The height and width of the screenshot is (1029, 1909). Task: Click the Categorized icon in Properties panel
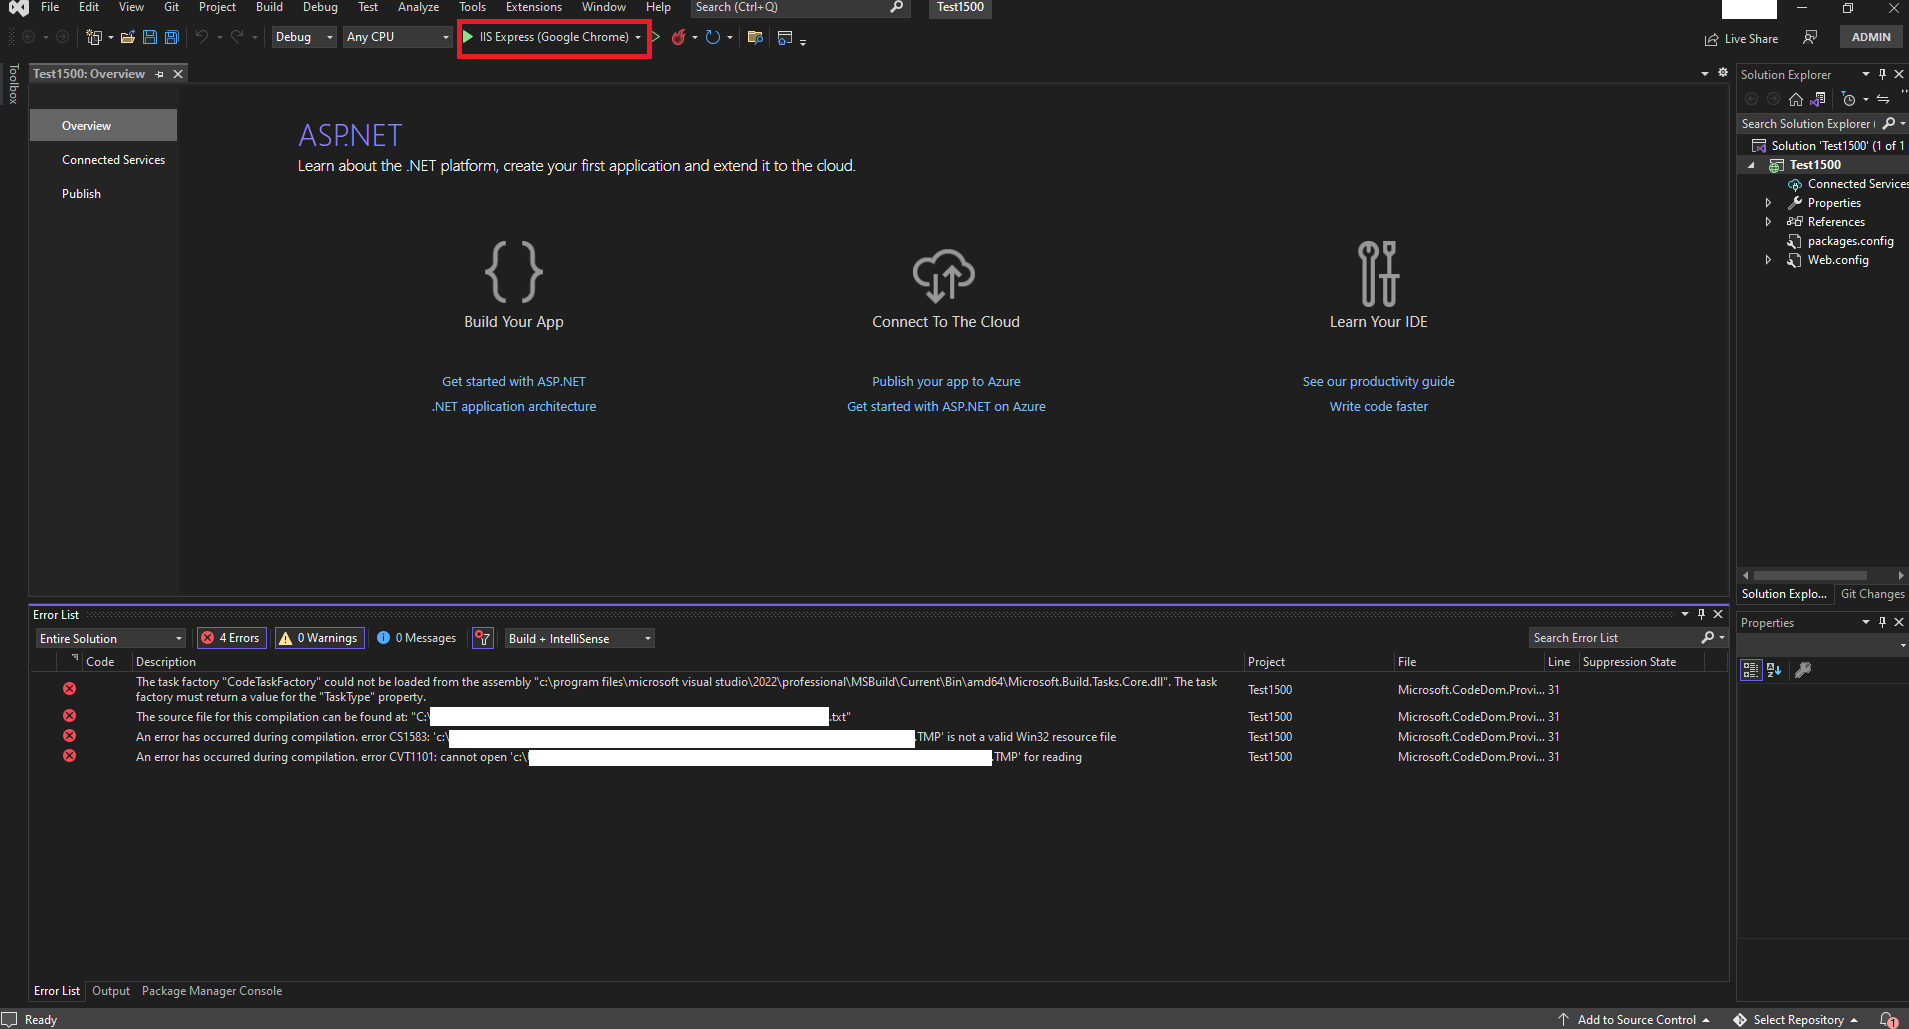coord(1751,670)
